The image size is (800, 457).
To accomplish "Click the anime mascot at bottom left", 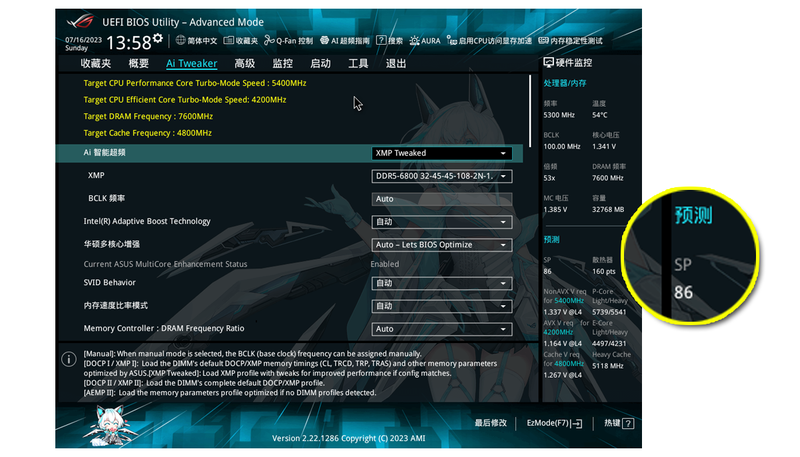I will (x=111, y=424).
